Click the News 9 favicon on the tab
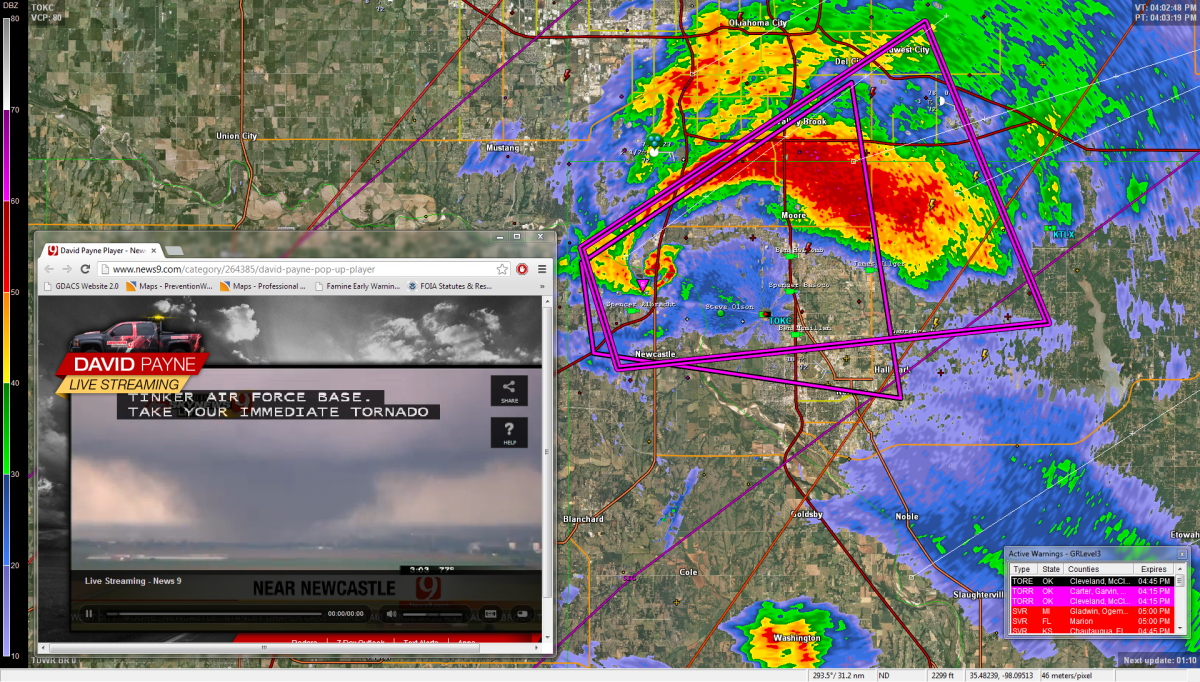This screenshot has width=1200, height=682. pyautogui.click(x=52, y=250)
